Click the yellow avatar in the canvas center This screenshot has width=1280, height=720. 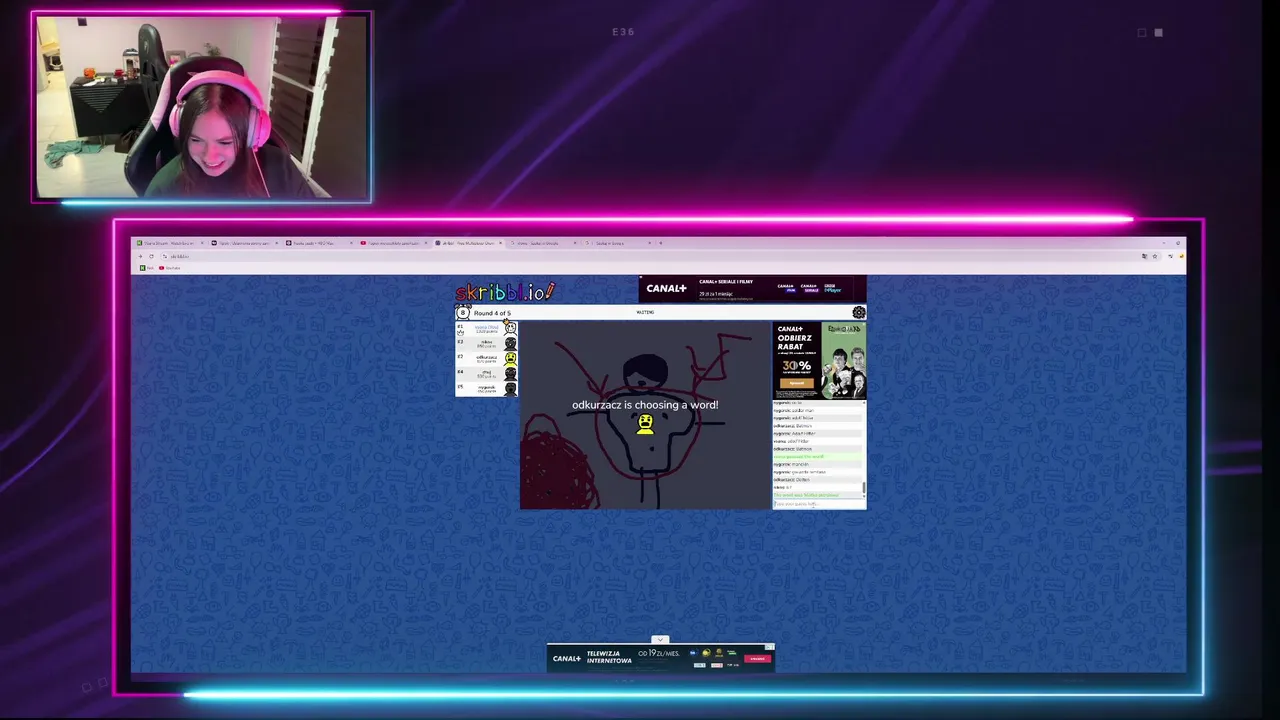pos(645,425)
